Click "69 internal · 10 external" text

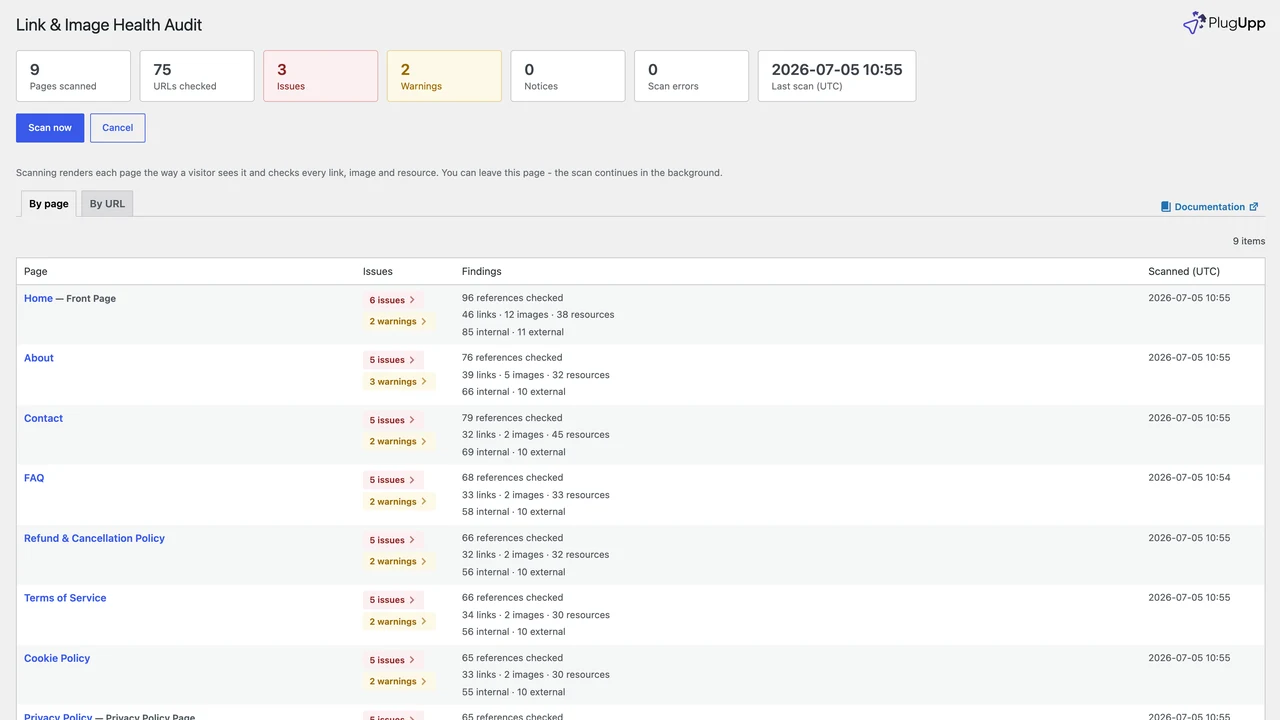pyautogui.click(x=514, y=452)
